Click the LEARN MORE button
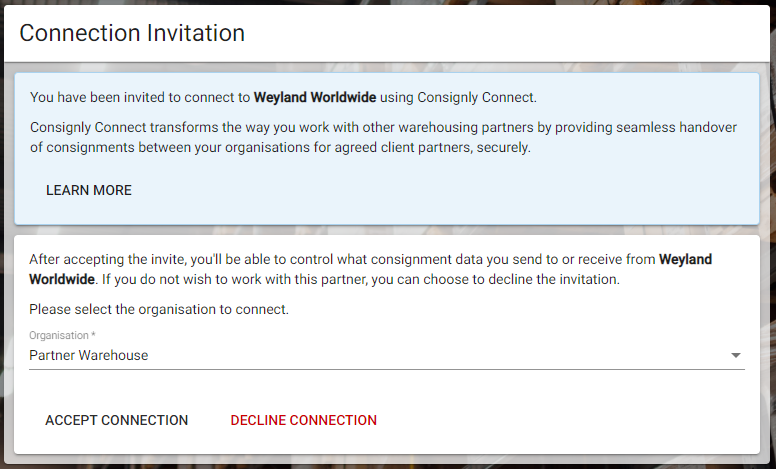 click(x=89, y=190)
